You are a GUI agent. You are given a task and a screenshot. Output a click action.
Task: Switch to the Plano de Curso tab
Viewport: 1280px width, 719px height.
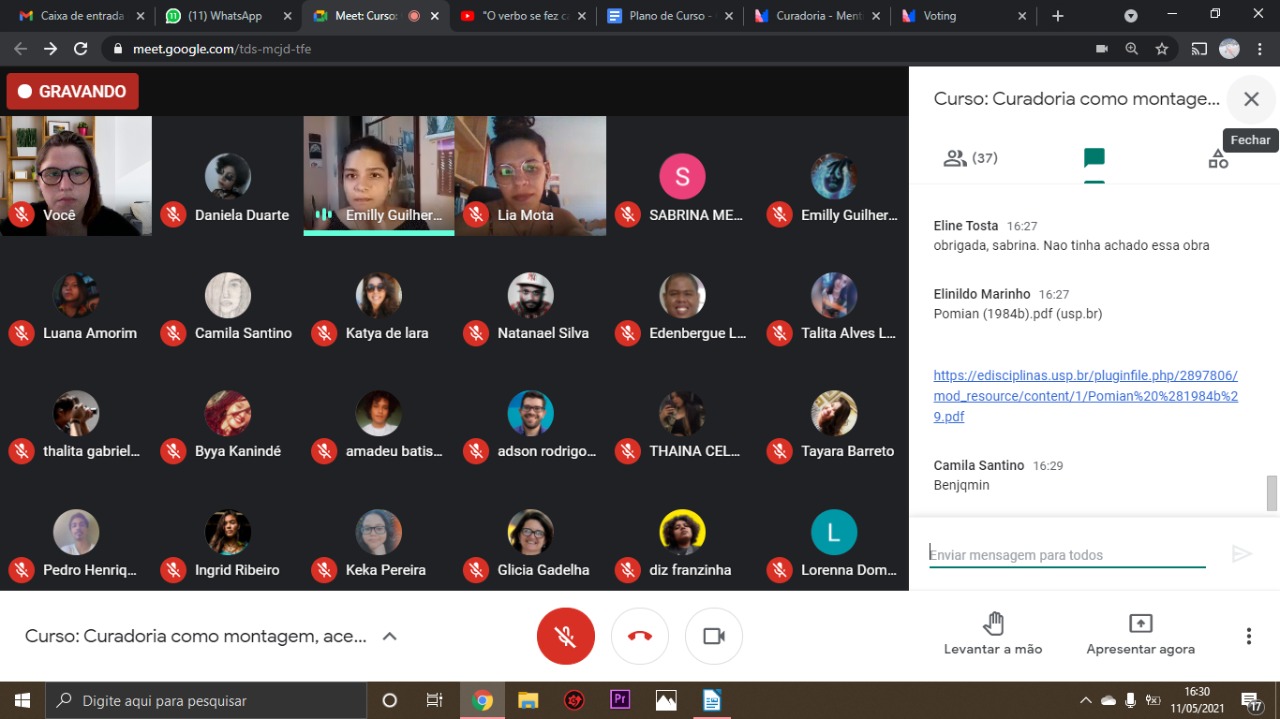[x=670, y=16]
